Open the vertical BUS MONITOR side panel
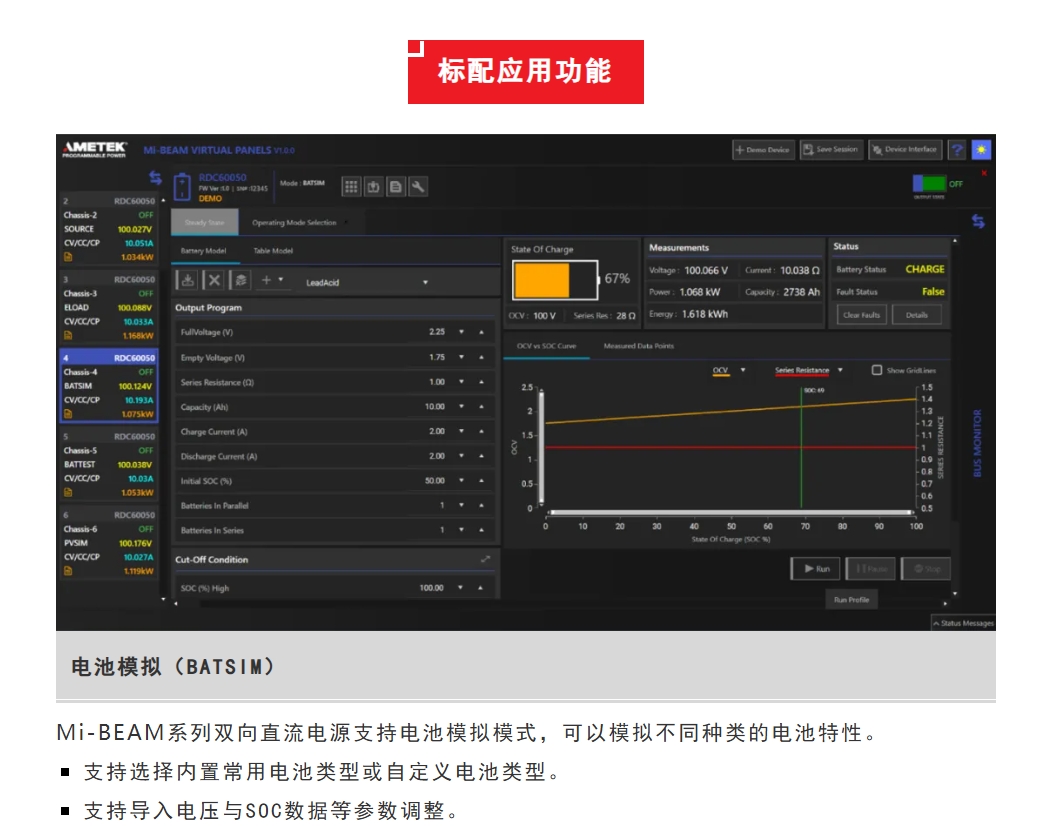This screenshot has width=1041, height=826. [977, 443]
